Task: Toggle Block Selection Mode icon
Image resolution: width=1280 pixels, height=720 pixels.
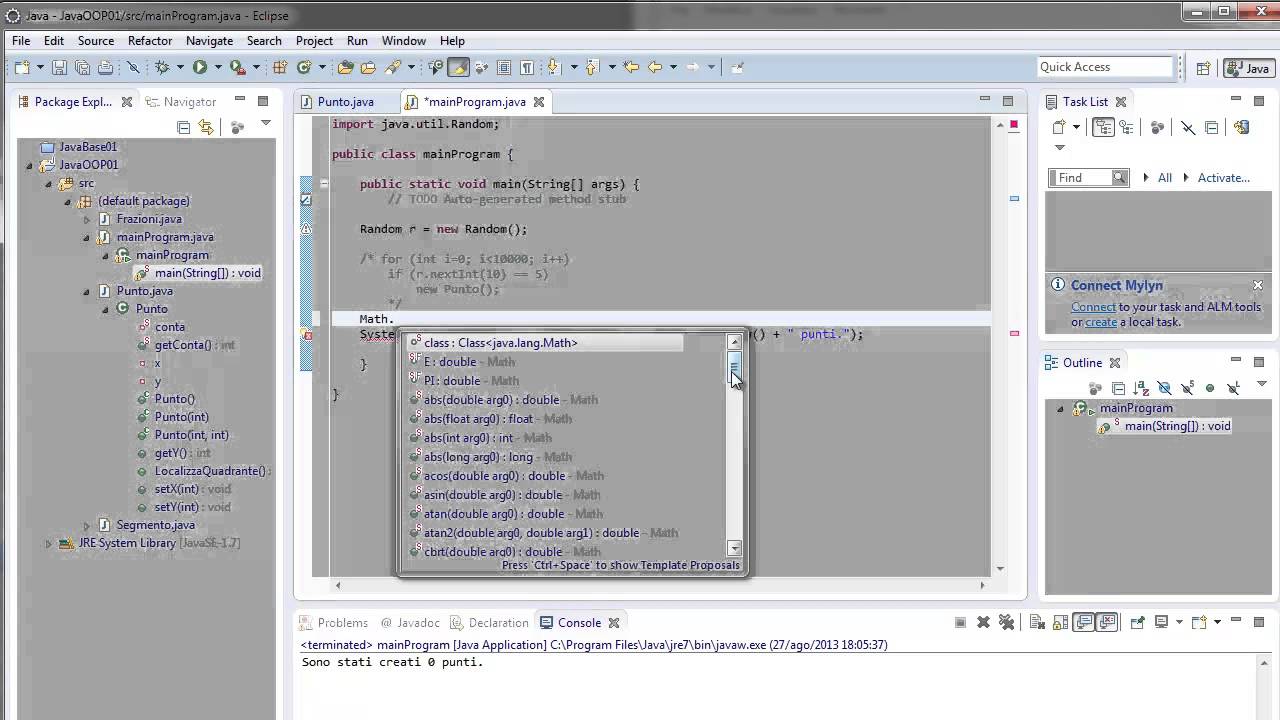Action: coord(504,67)
